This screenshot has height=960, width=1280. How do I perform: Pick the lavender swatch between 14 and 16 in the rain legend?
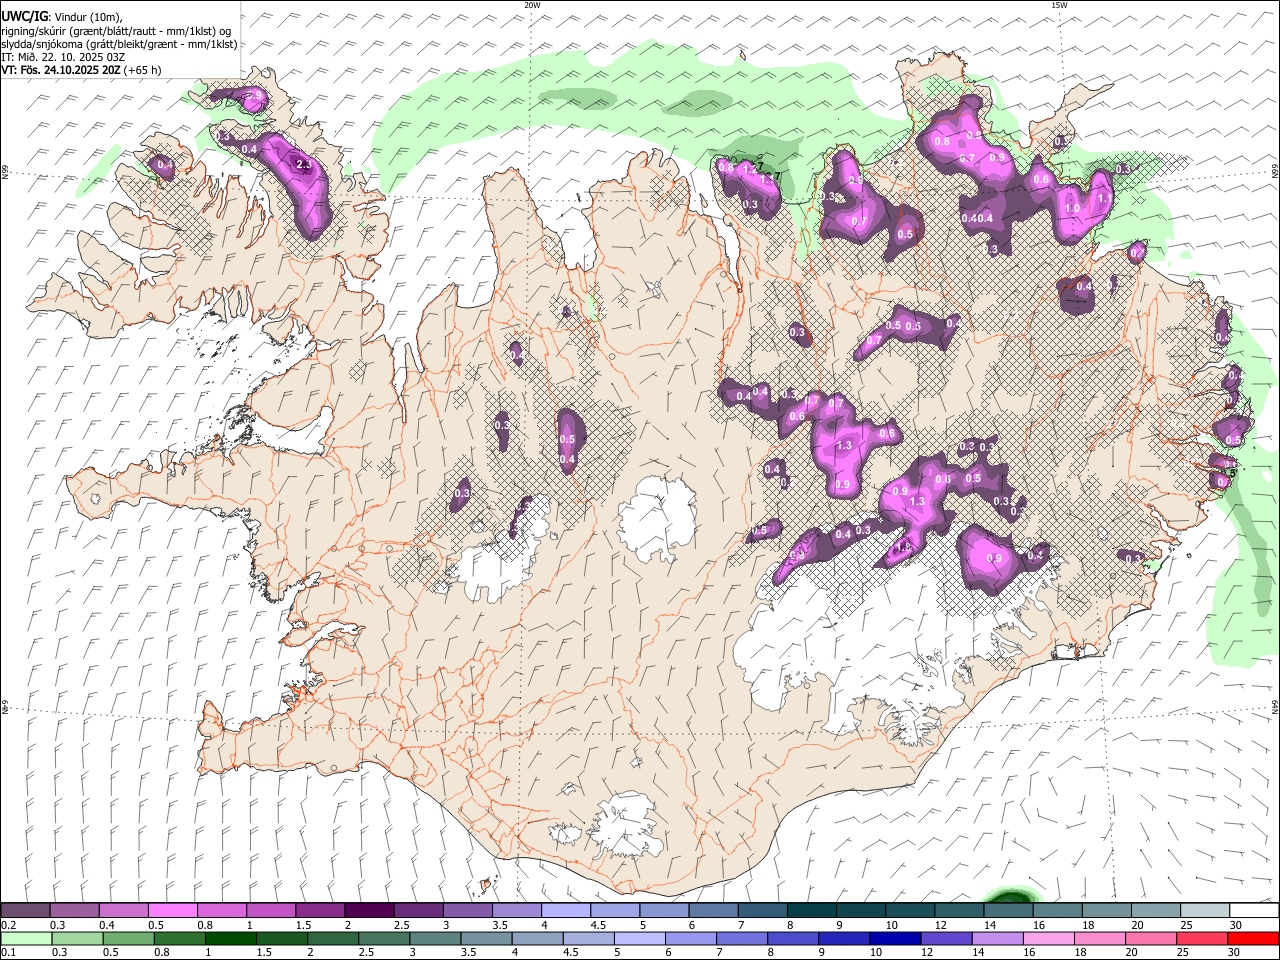(x=997, y=939)
